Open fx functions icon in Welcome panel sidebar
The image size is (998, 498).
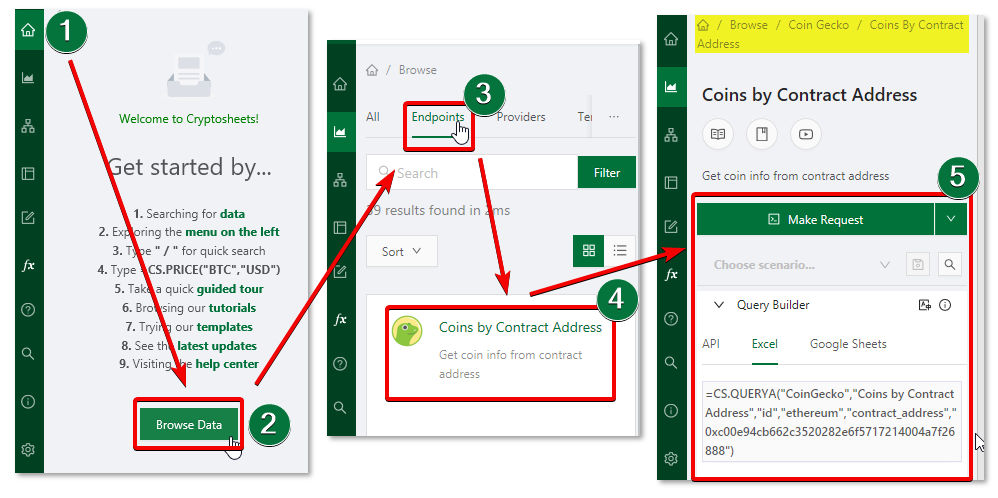coord(28,266)
